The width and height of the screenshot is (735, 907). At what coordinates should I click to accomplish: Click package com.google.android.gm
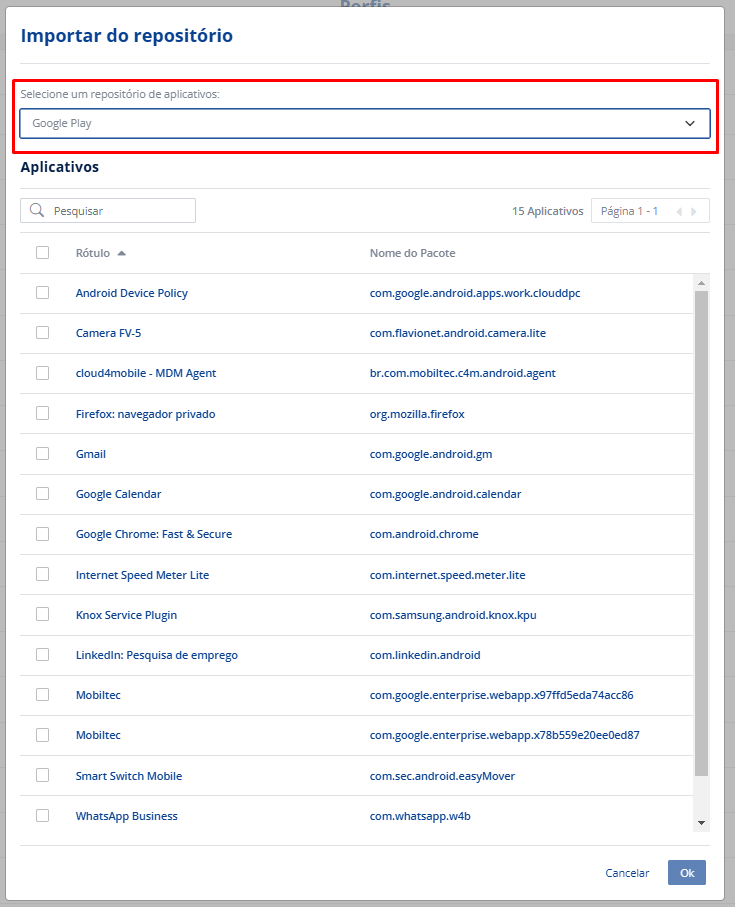431,454
